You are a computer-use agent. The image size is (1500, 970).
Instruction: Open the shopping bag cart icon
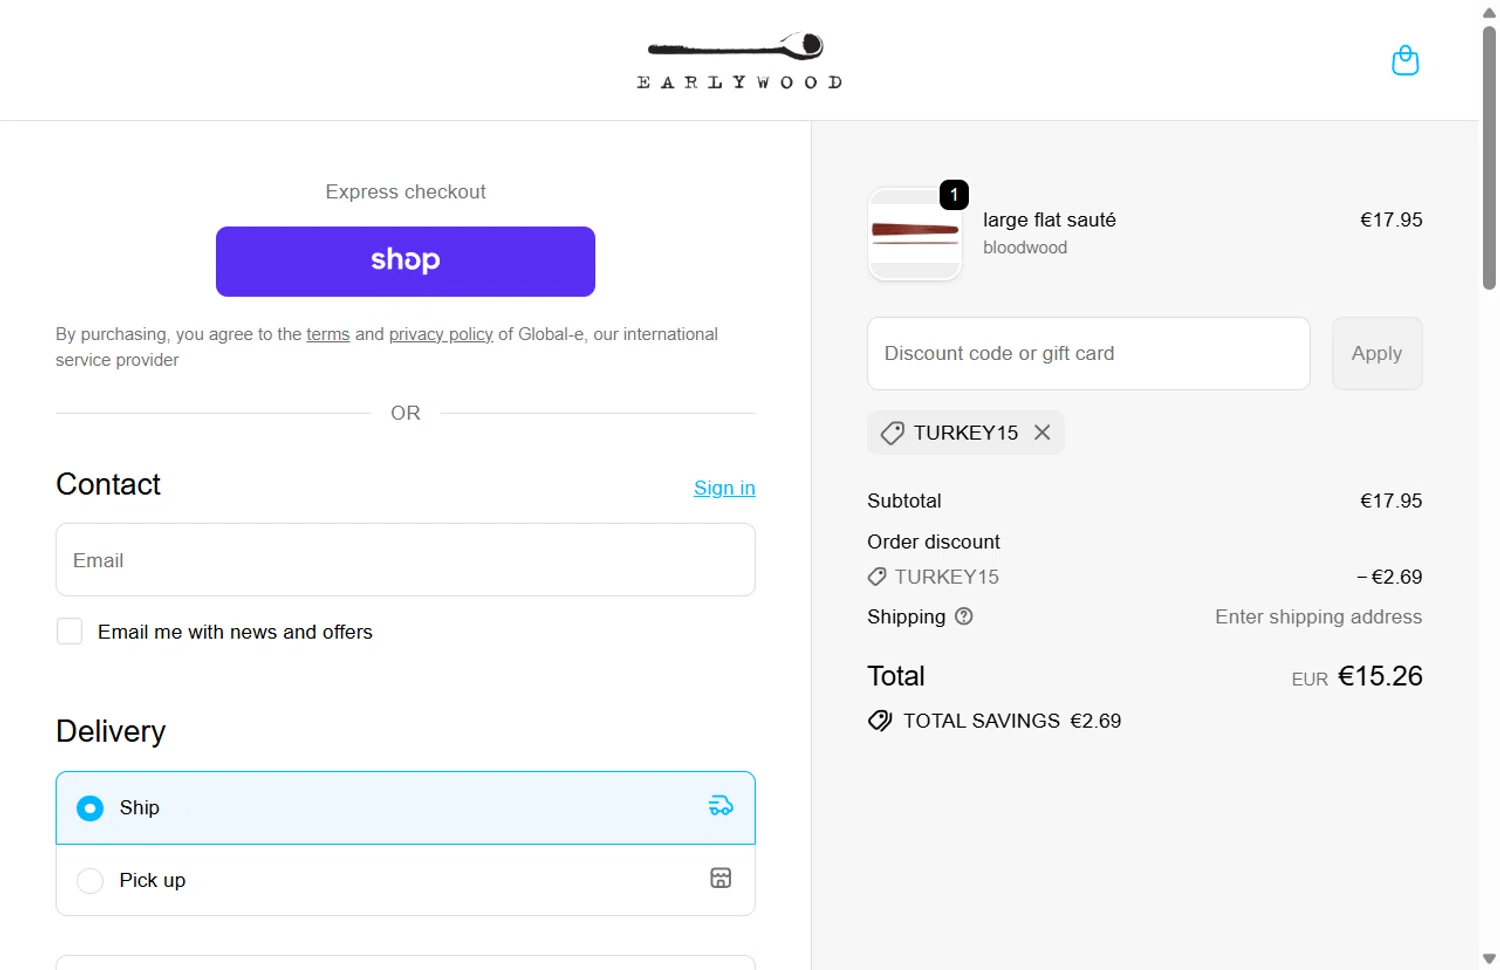coord(1405,61)
